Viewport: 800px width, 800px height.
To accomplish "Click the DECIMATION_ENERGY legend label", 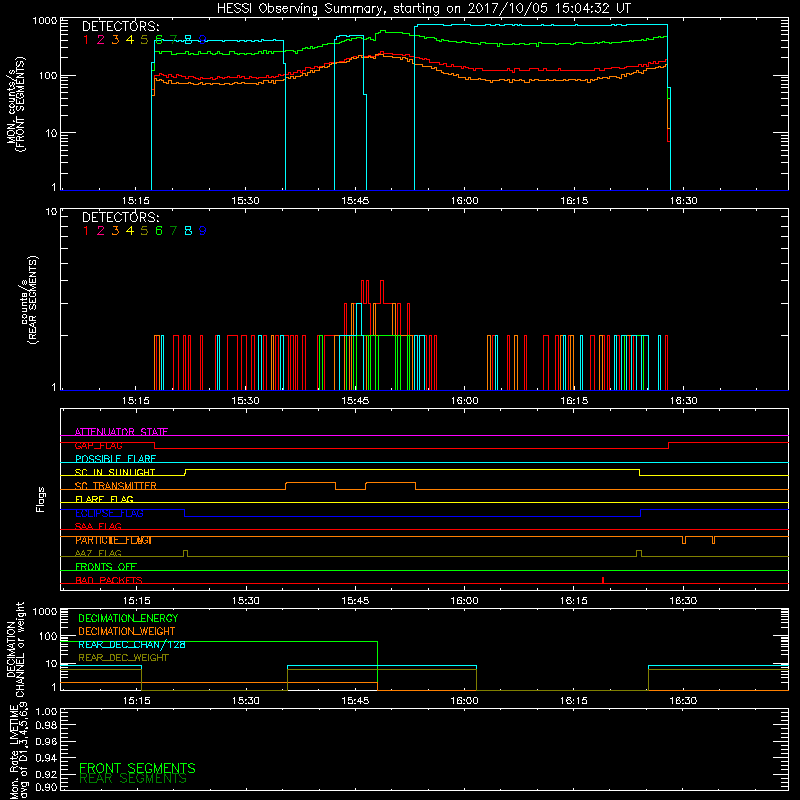I will pyautogui.click(x=128, y=618).
